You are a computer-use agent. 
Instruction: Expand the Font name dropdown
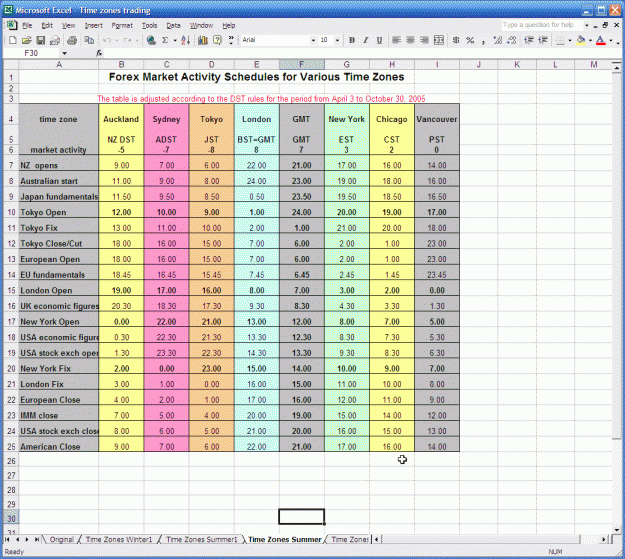click(313, 40)
